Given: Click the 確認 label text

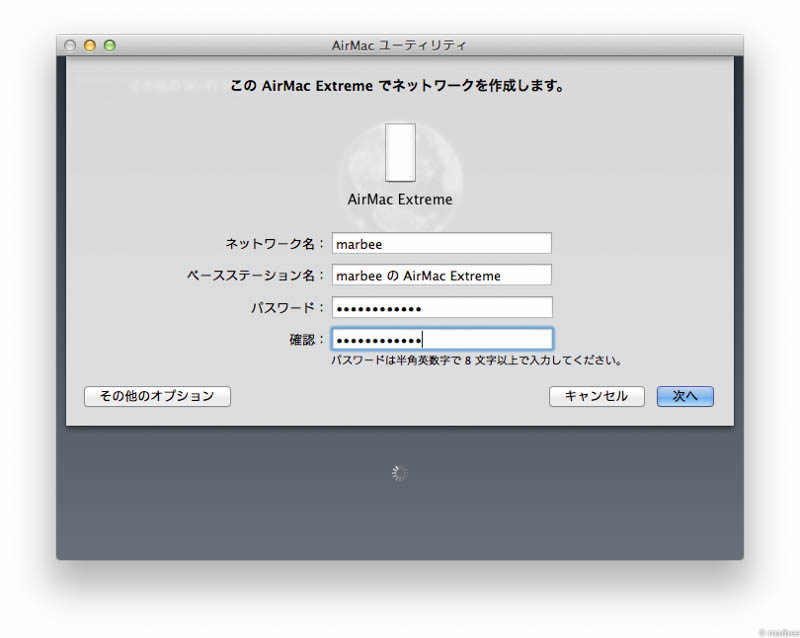Looking at the screenshot, I should (x=305, y=339).
